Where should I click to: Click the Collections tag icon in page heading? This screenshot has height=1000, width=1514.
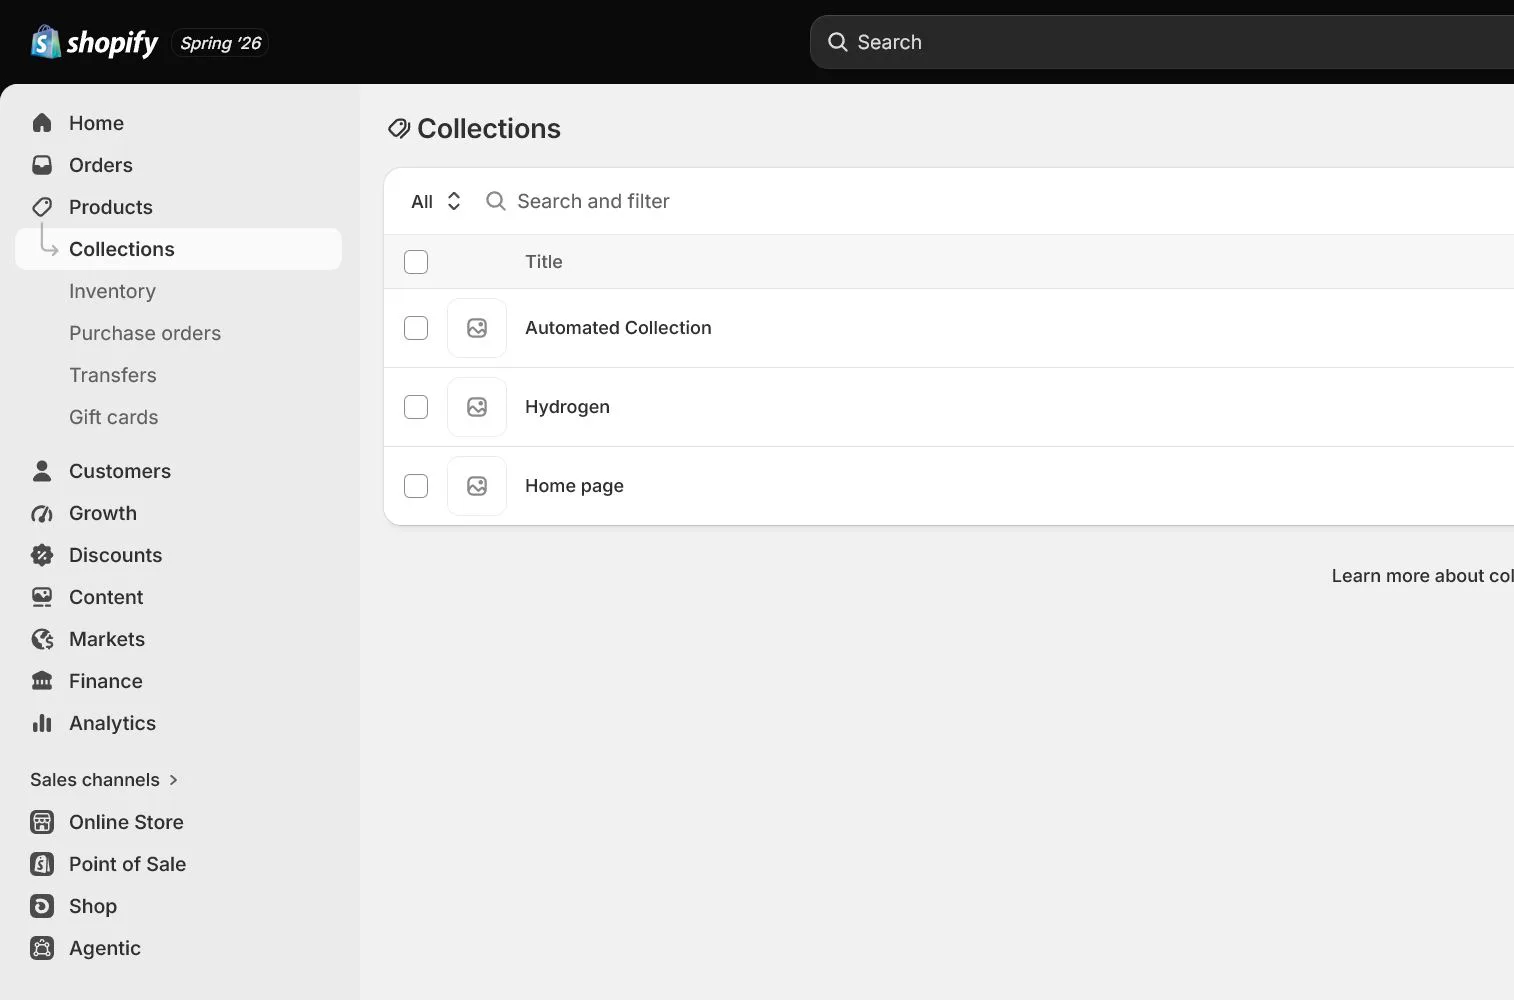(x=399, y=129)
